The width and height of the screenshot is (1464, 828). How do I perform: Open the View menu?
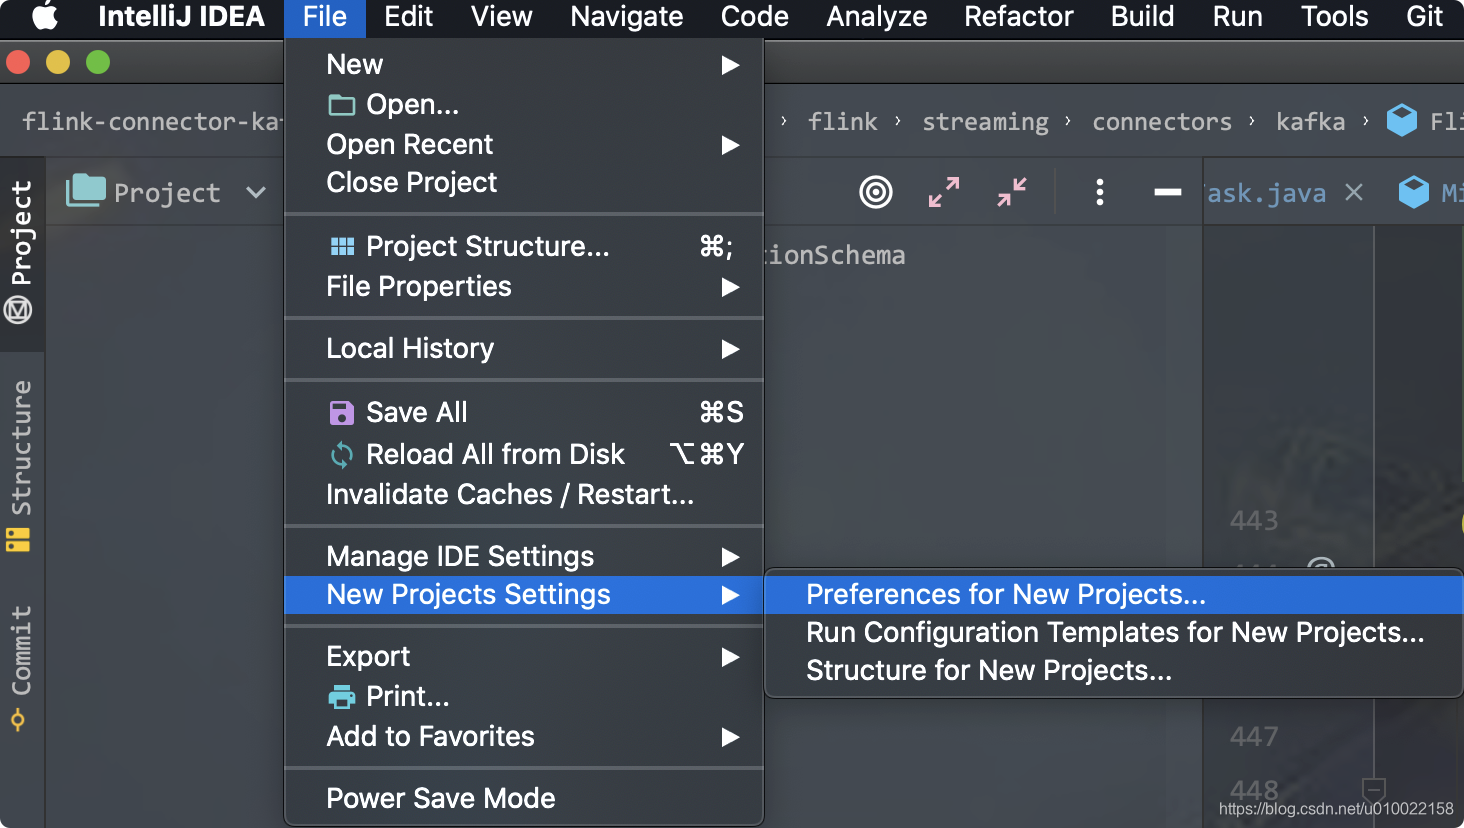click(501, 17)
